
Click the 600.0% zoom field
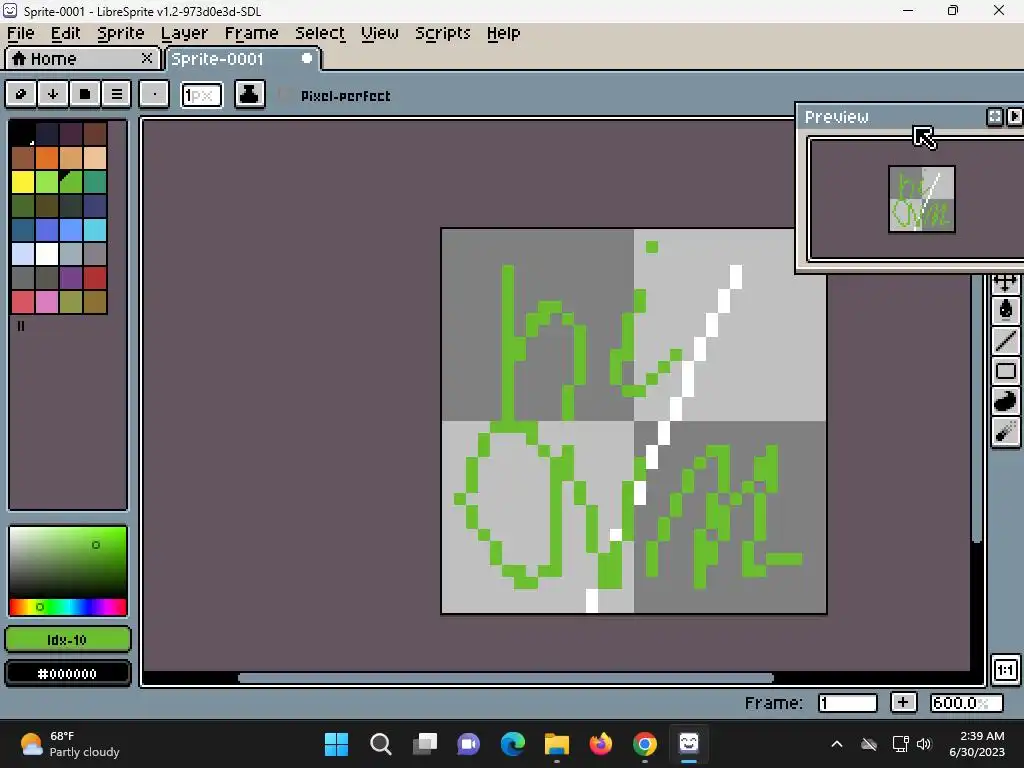tap(967, 703)
